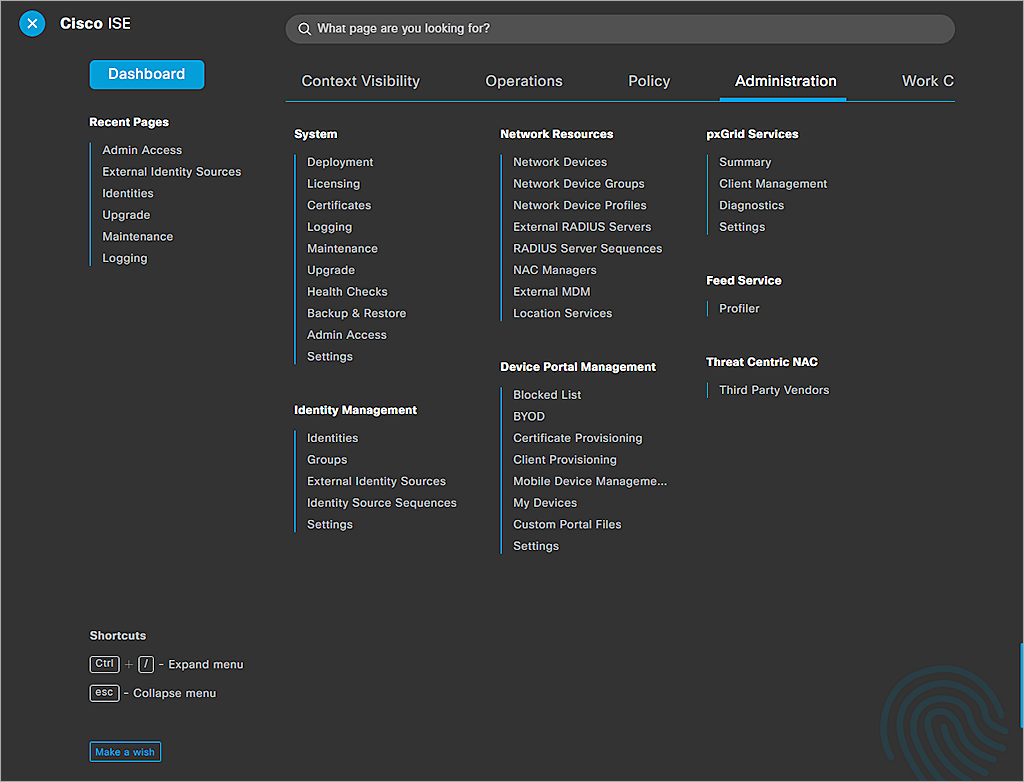Switch to the Administration tab
Viewport: 1024px width, 782px height.
point(784,81)
